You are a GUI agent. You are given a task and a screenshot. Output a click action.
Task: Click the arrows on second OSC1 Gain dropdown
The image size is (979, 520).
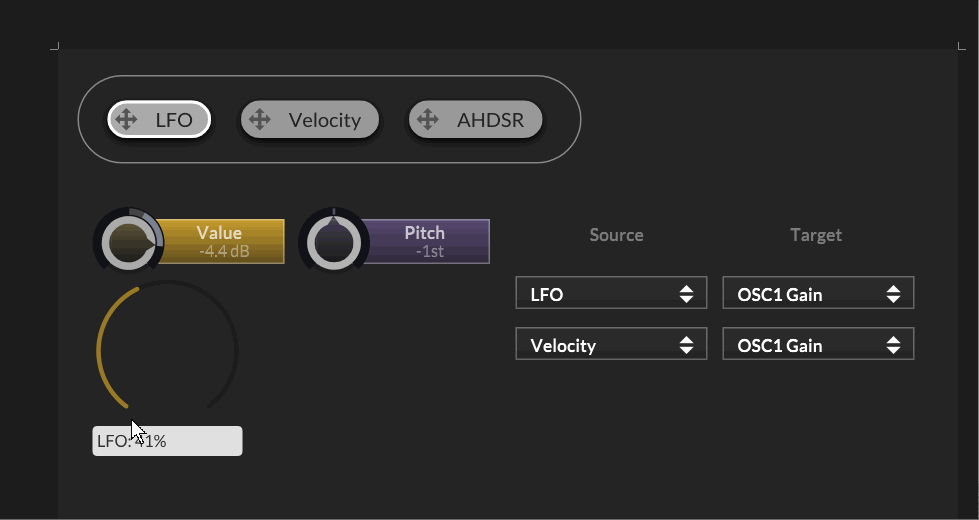click(893, 345)
